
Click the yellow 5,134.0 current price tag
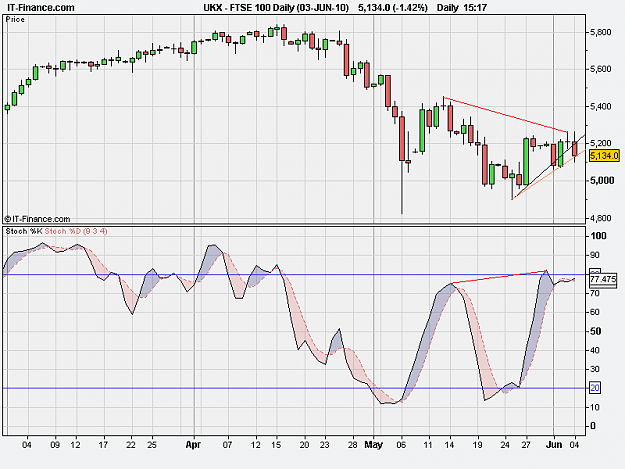coord(604,155)
